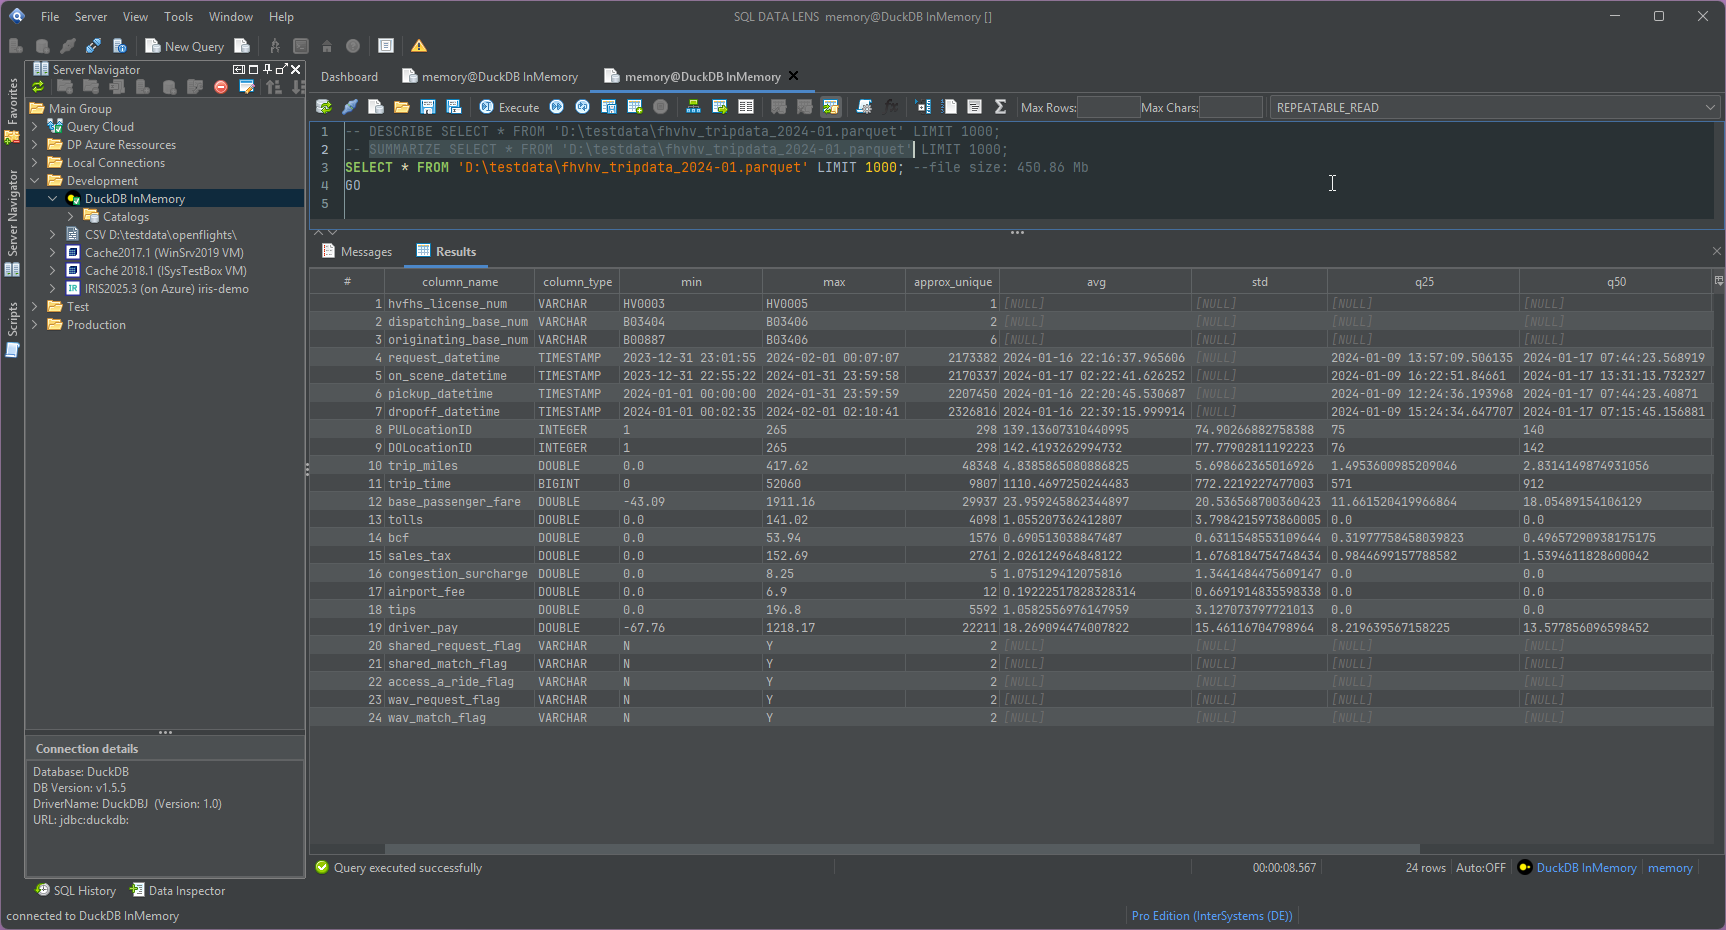This screenshot has height=930, width=1726.
Task: Open the View menu
Action: [x=135, y=16]
